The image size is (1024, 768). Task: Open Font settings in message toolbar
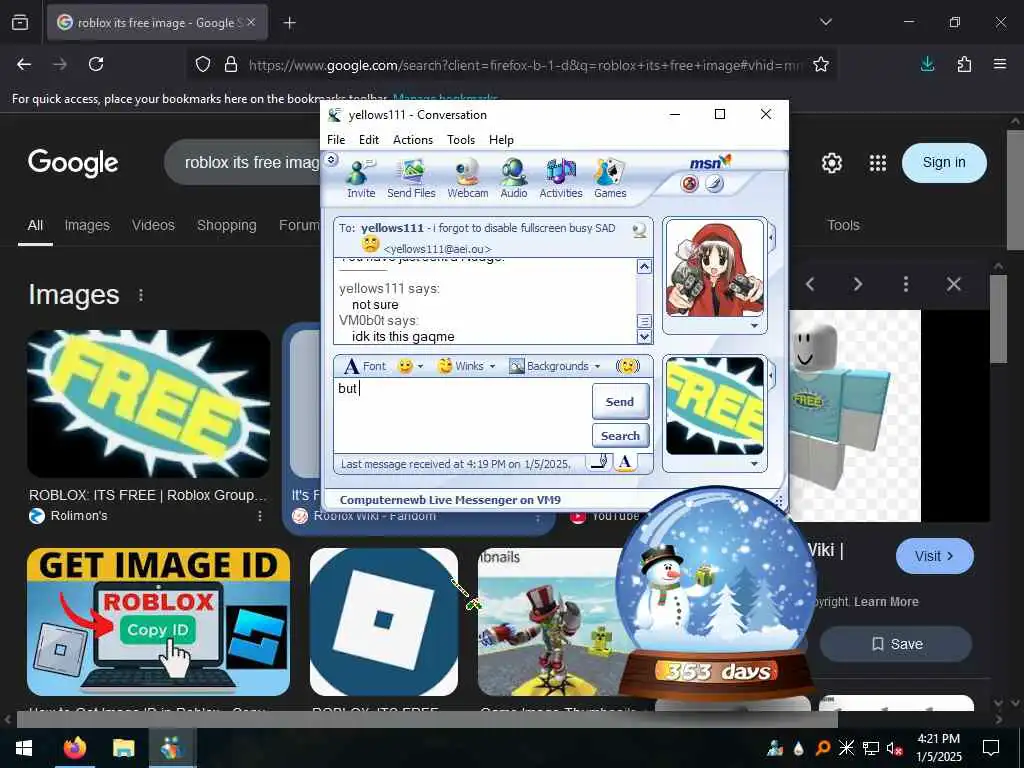click(x=364, y=366)
